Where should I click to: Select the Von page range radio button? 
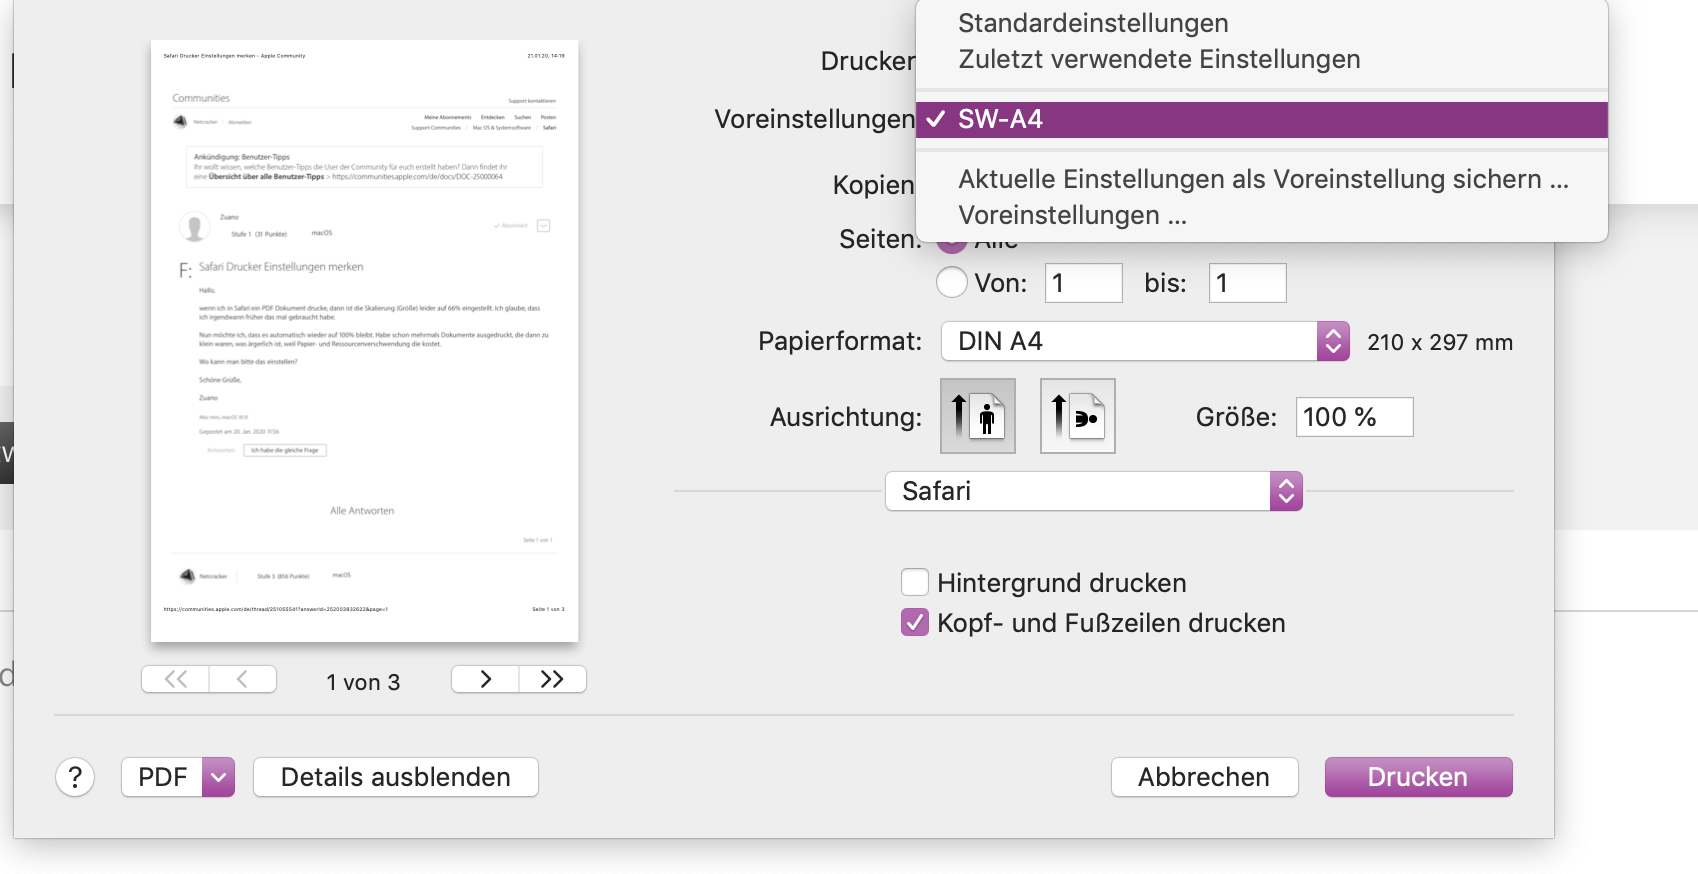(x=952, y=283)
